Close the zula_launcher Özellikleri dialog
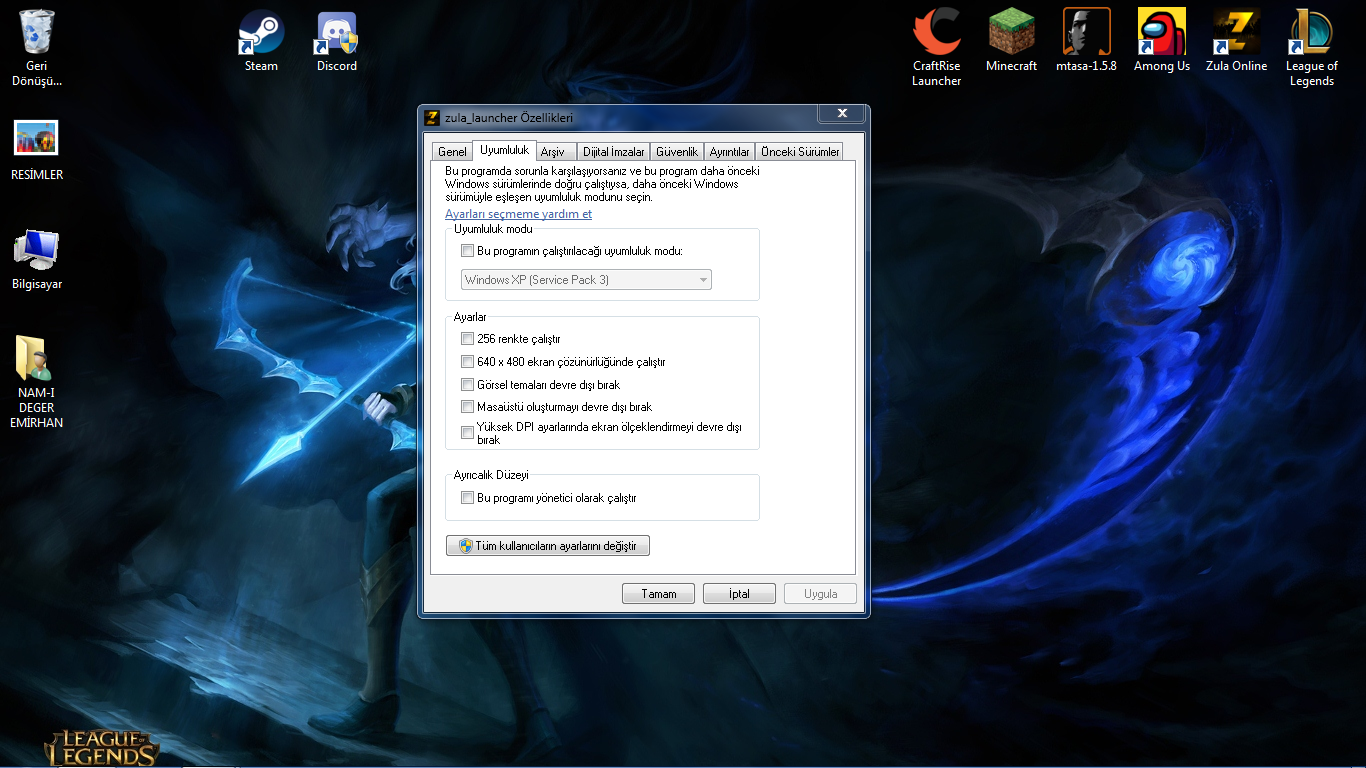The height and width of the screenshot is (768, 1366). [x=842, y=114]
